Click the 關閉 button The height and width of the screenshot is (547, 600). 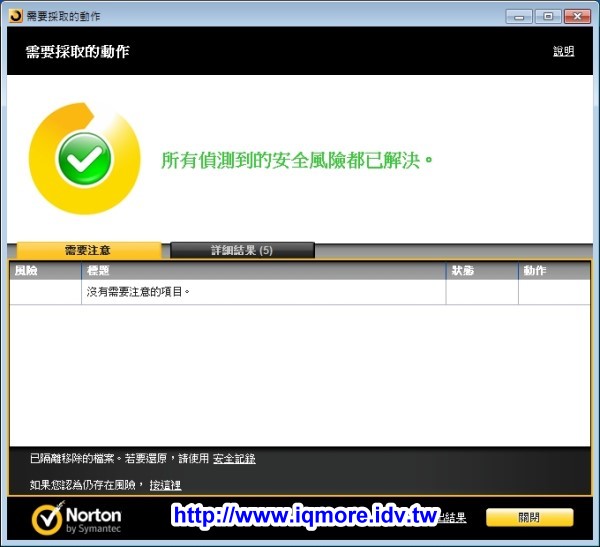pos(530,518)
